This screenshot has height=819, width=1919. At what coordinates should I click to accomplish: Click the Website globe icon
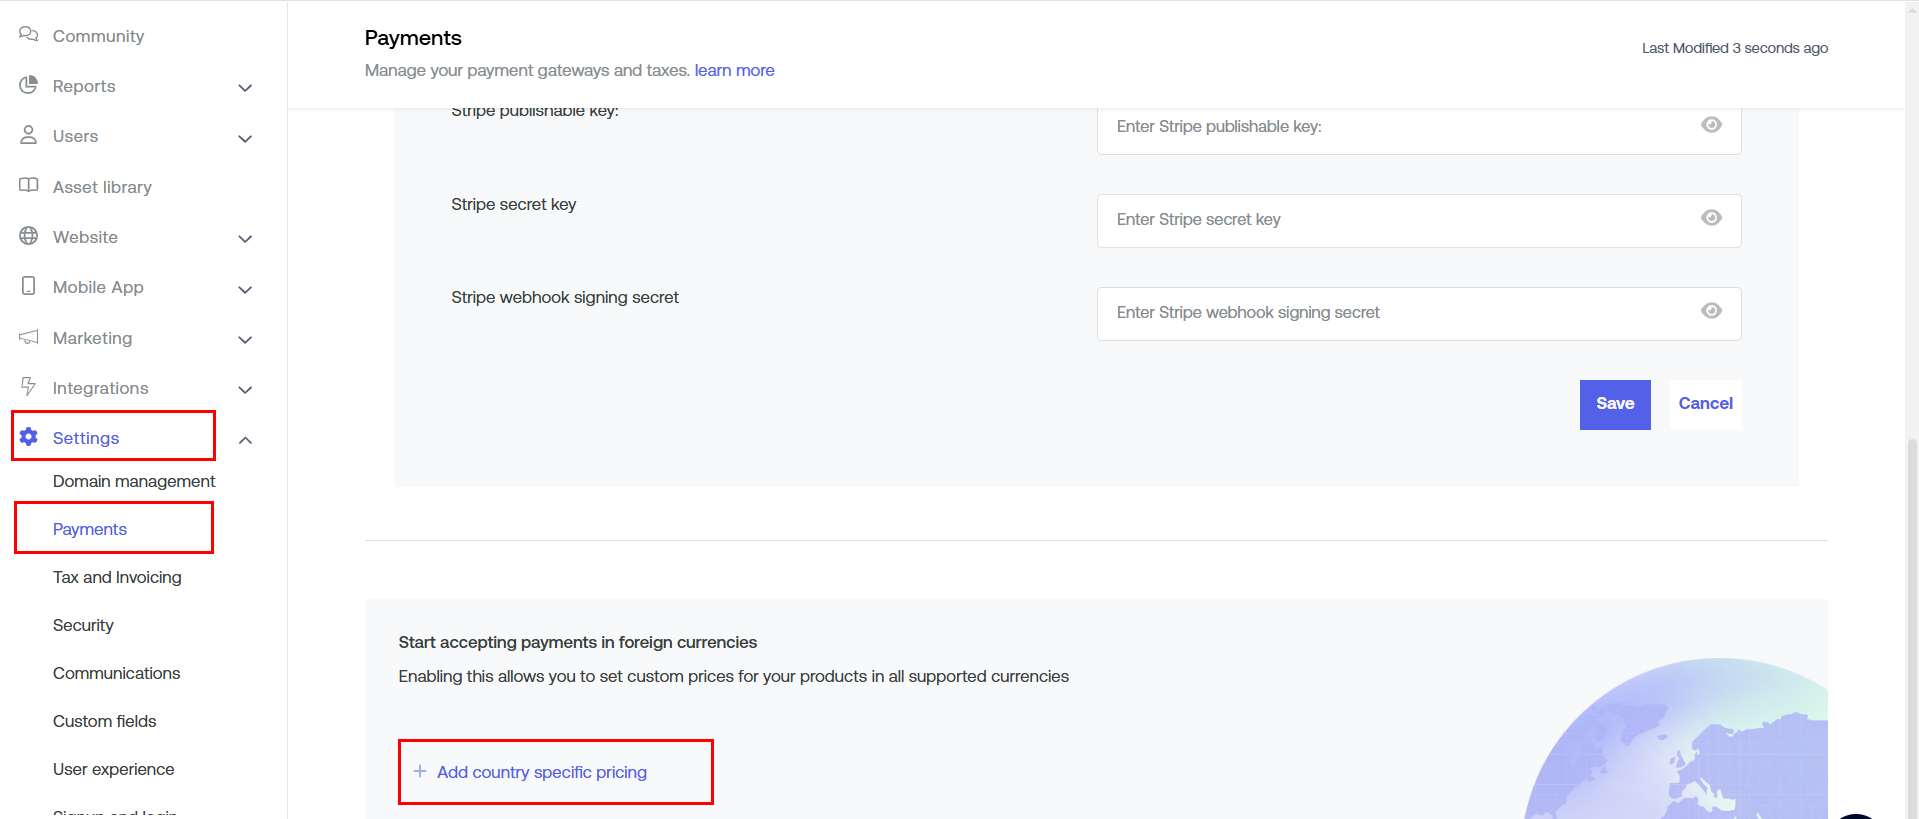click(28, 236)
